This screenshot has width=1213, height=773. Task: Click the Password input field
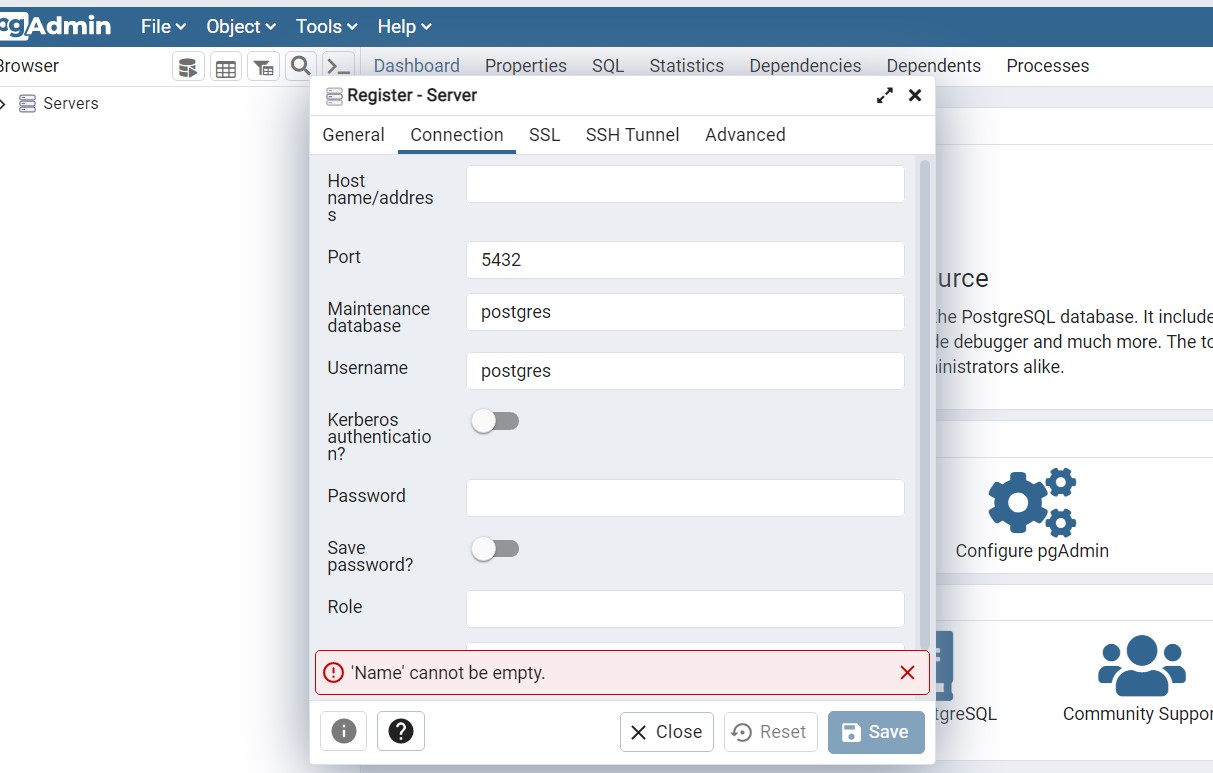click(685, 498)
